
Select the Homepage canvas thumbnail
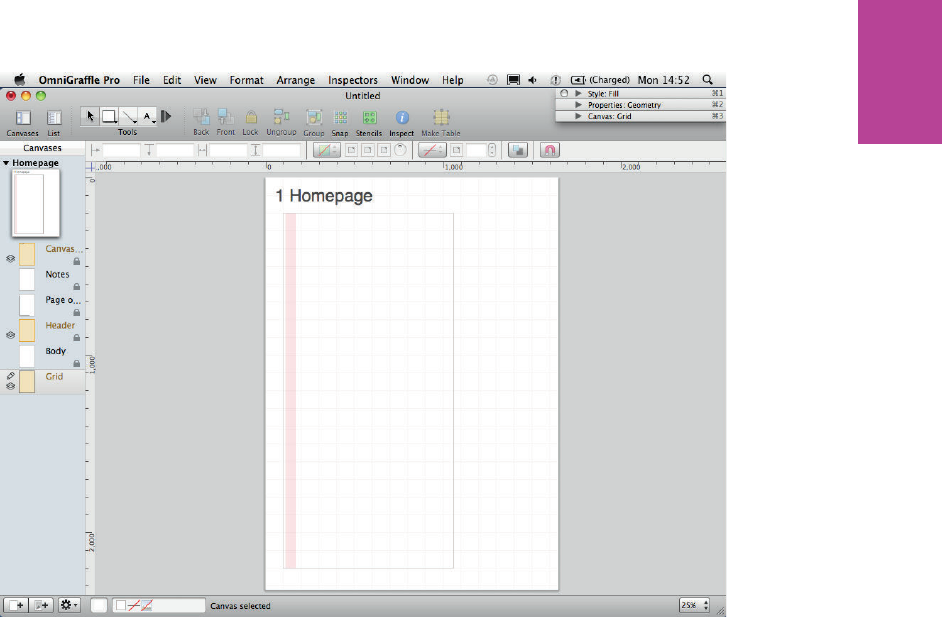35,202
